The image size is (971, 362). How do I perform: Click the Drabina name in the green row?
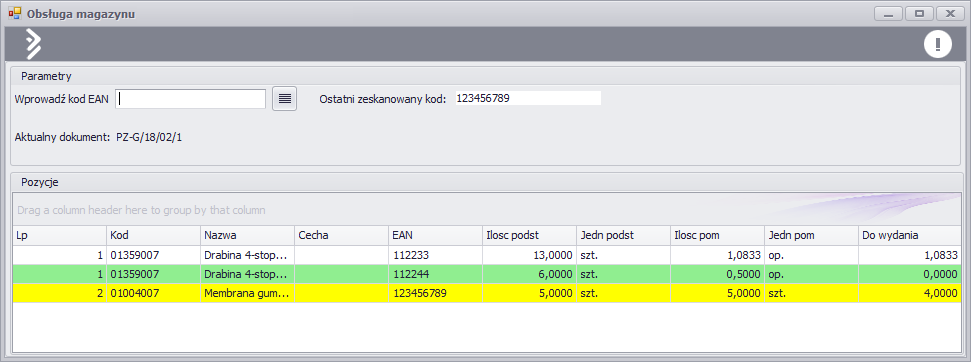click(x=247, y=274)
